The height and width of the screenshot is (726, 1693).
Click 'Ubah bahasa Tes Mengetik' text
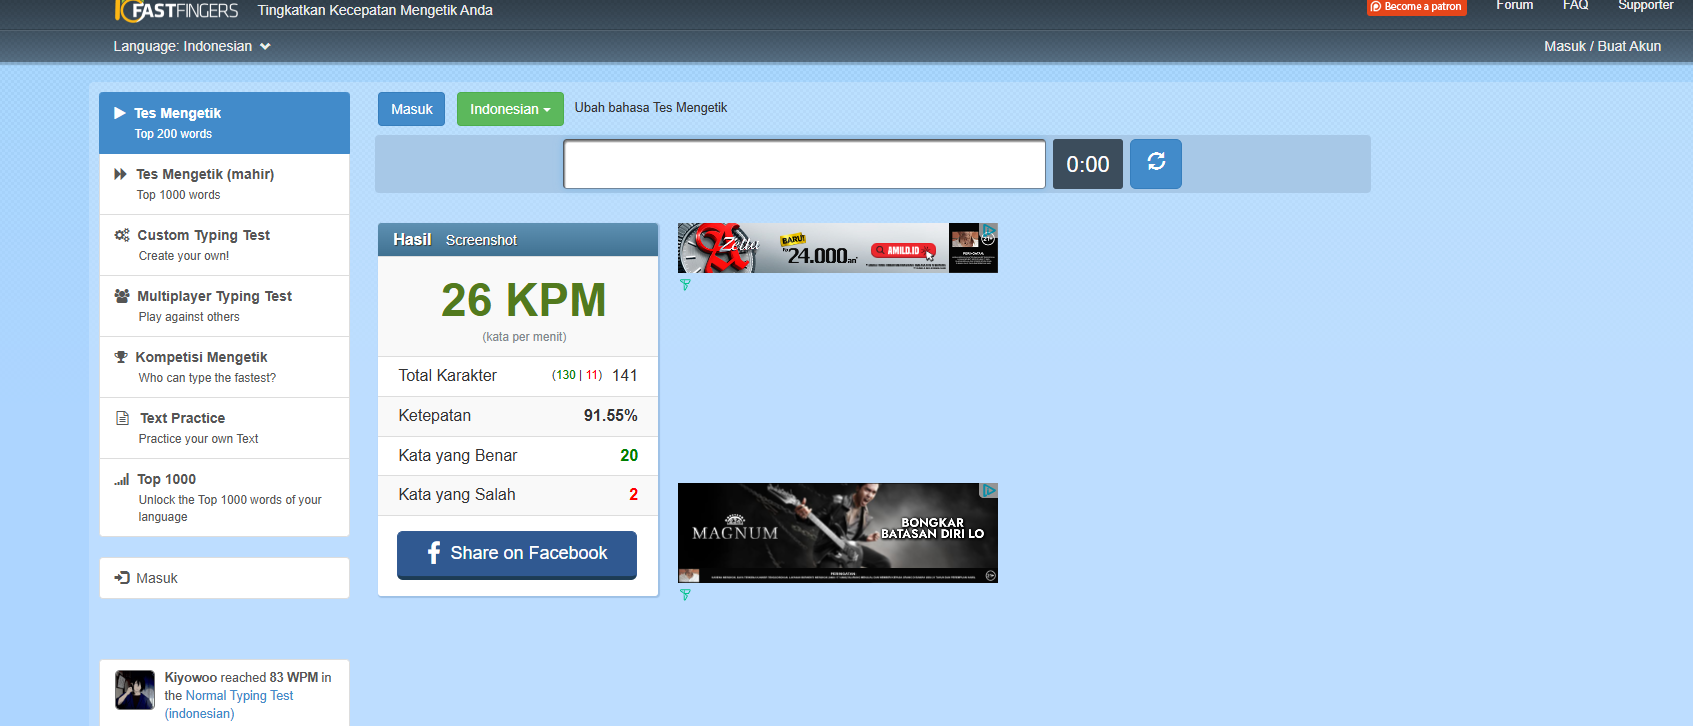[x=651, y=108]
